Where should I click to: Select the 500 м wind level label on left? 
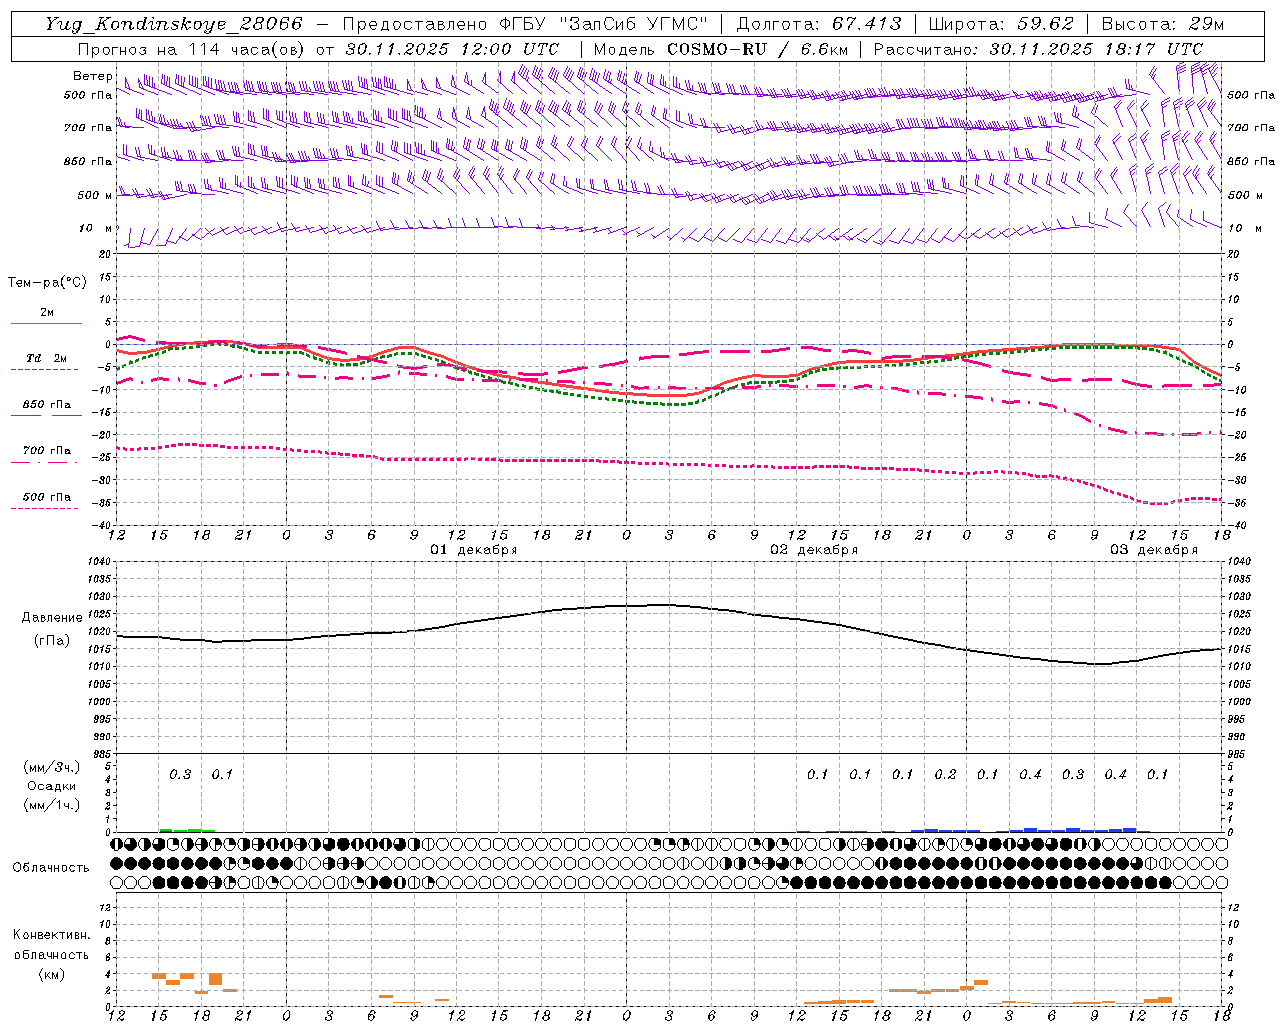[x=95, y=195]
